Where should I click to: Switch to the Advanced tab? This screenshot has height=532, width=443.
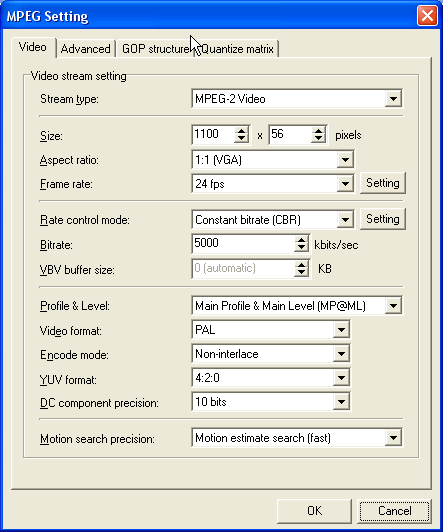pos(85,49)
